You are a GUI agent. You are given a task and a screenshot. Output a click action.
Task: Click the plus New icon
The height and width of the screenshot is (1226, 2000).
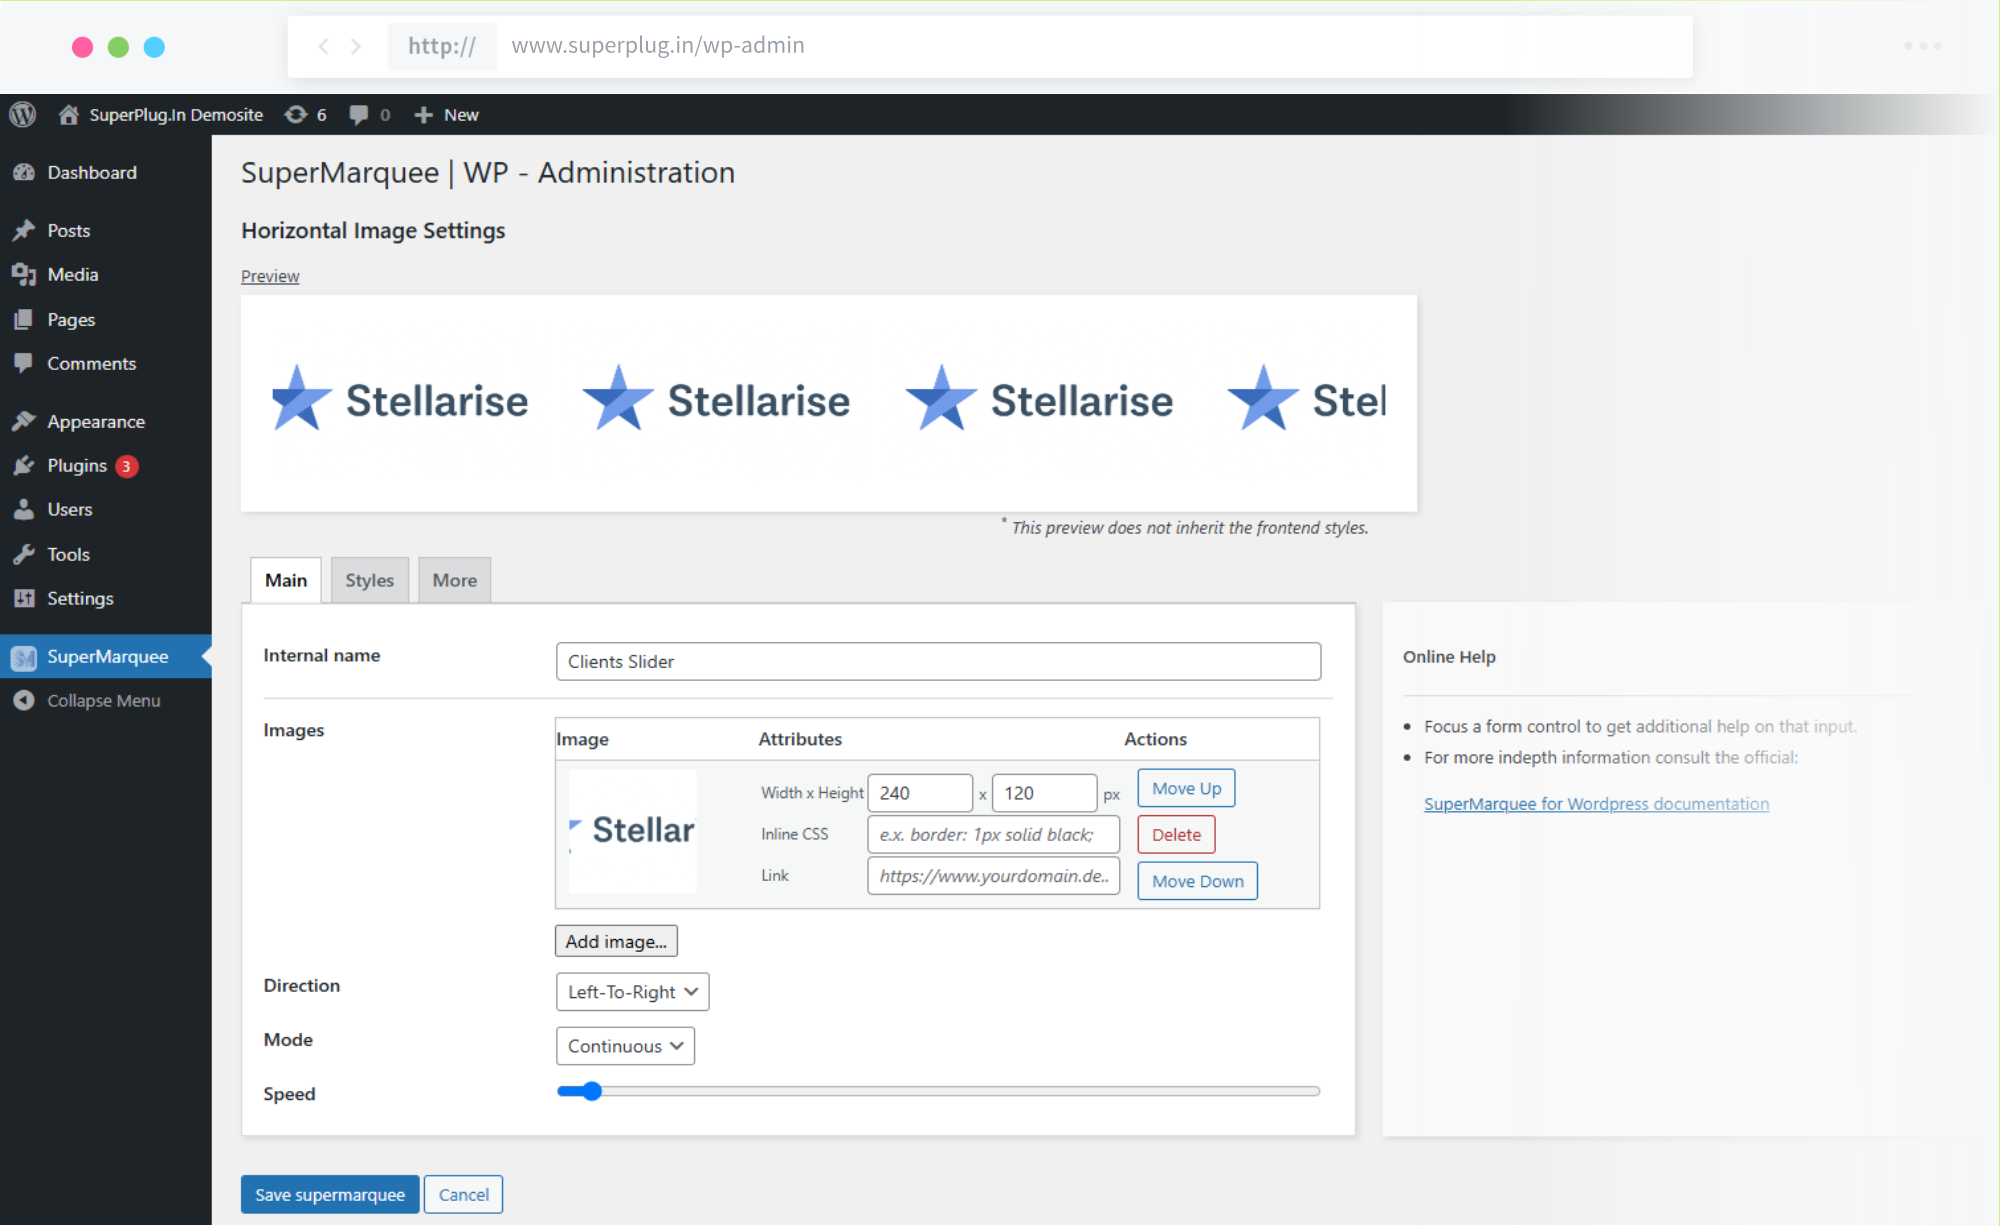click(424, 115)
